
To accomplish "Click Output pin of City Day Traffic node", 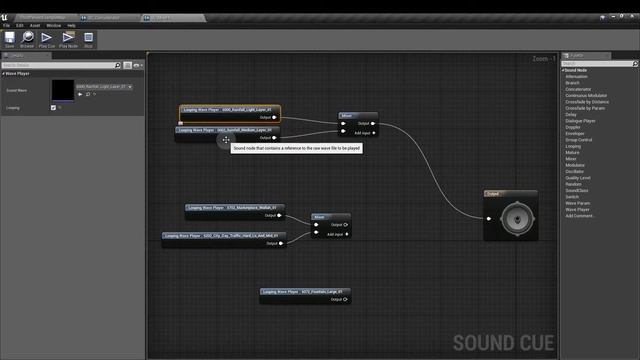I will tap(281, 244).
